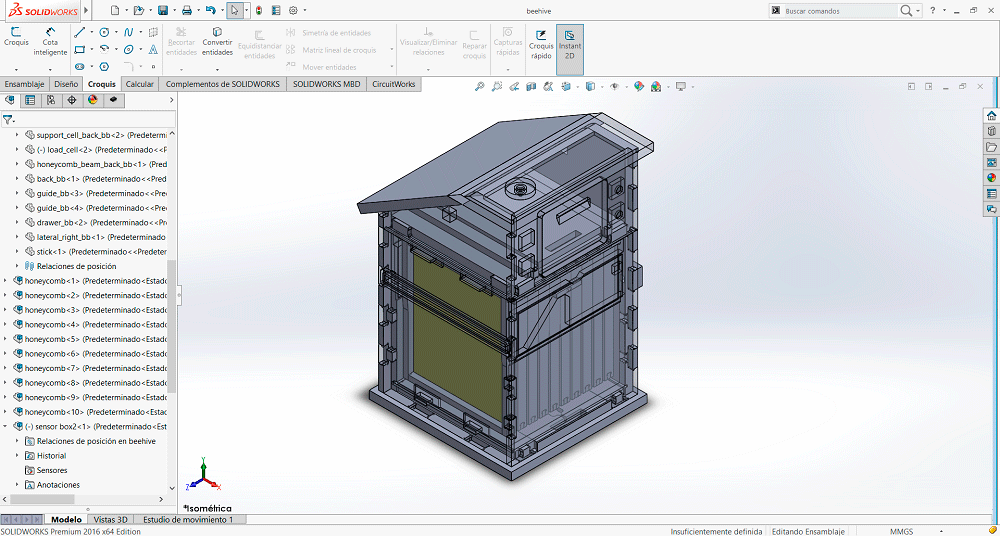Open the PropertyManager tab icon
Viewport: 1000px width, 536px height.
[x=30, y=100]
